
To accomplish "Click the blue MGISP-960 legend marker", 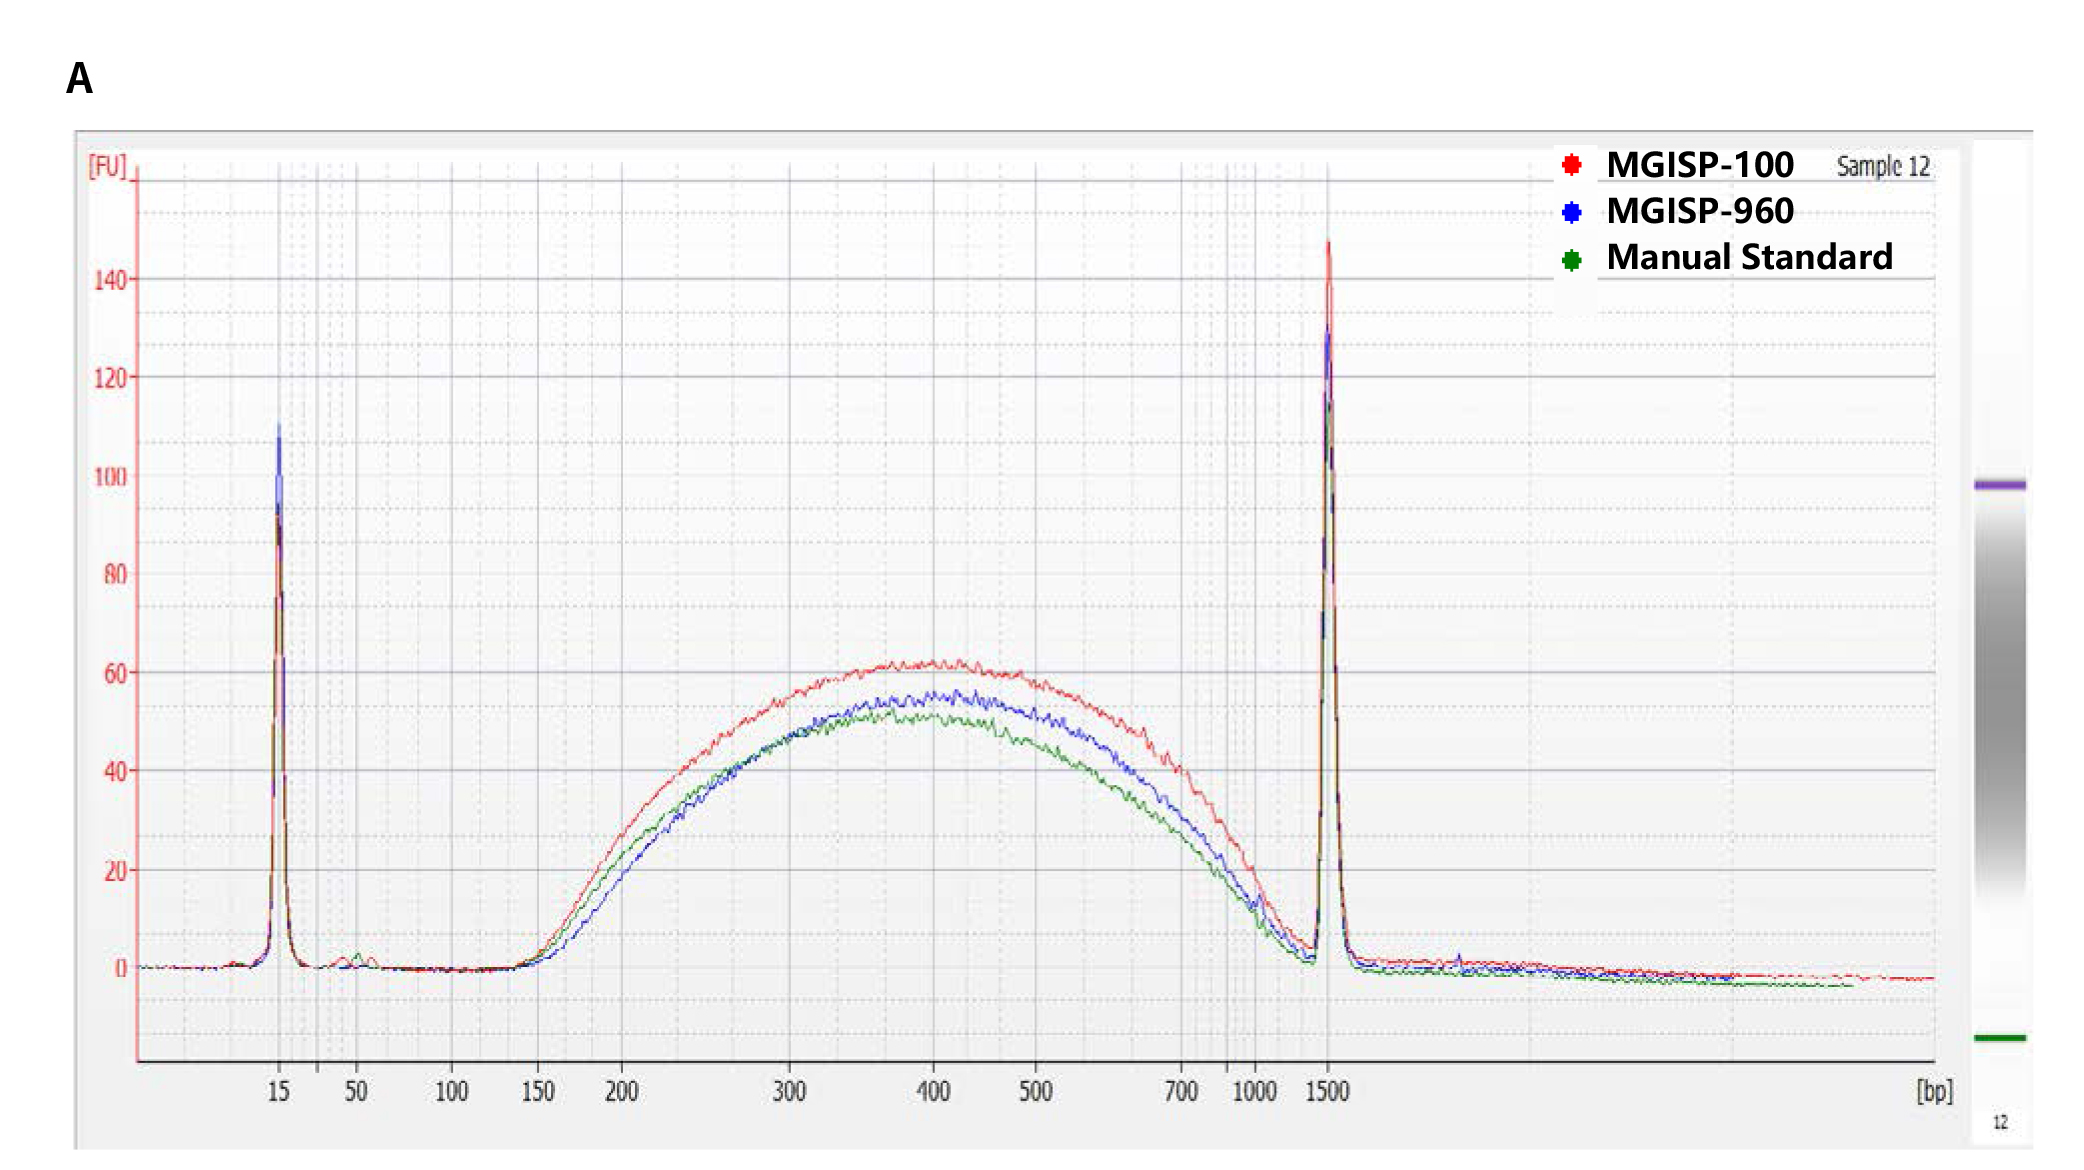I will coord(1571,212).
